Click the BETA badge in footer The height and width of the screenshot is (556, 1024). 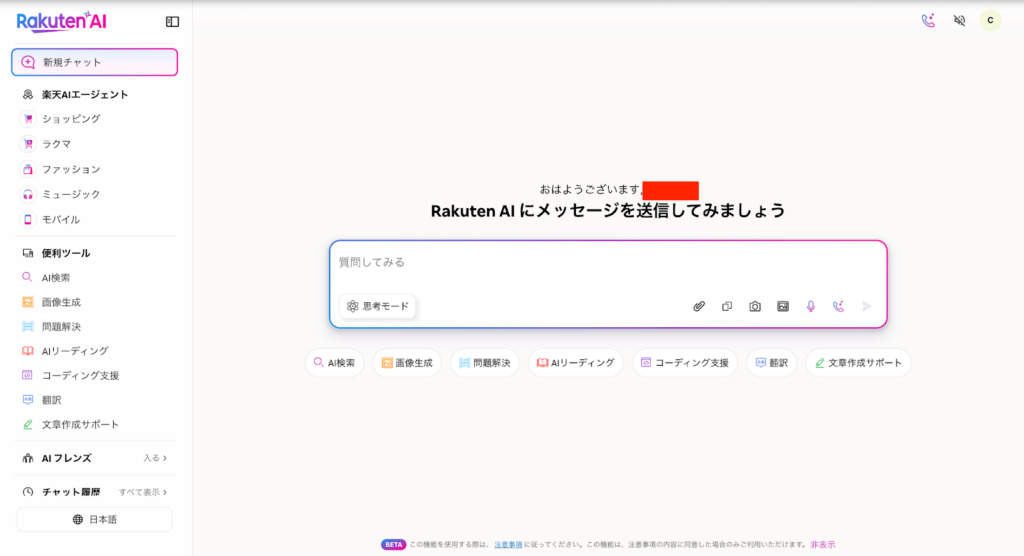(x=393, y=544)
